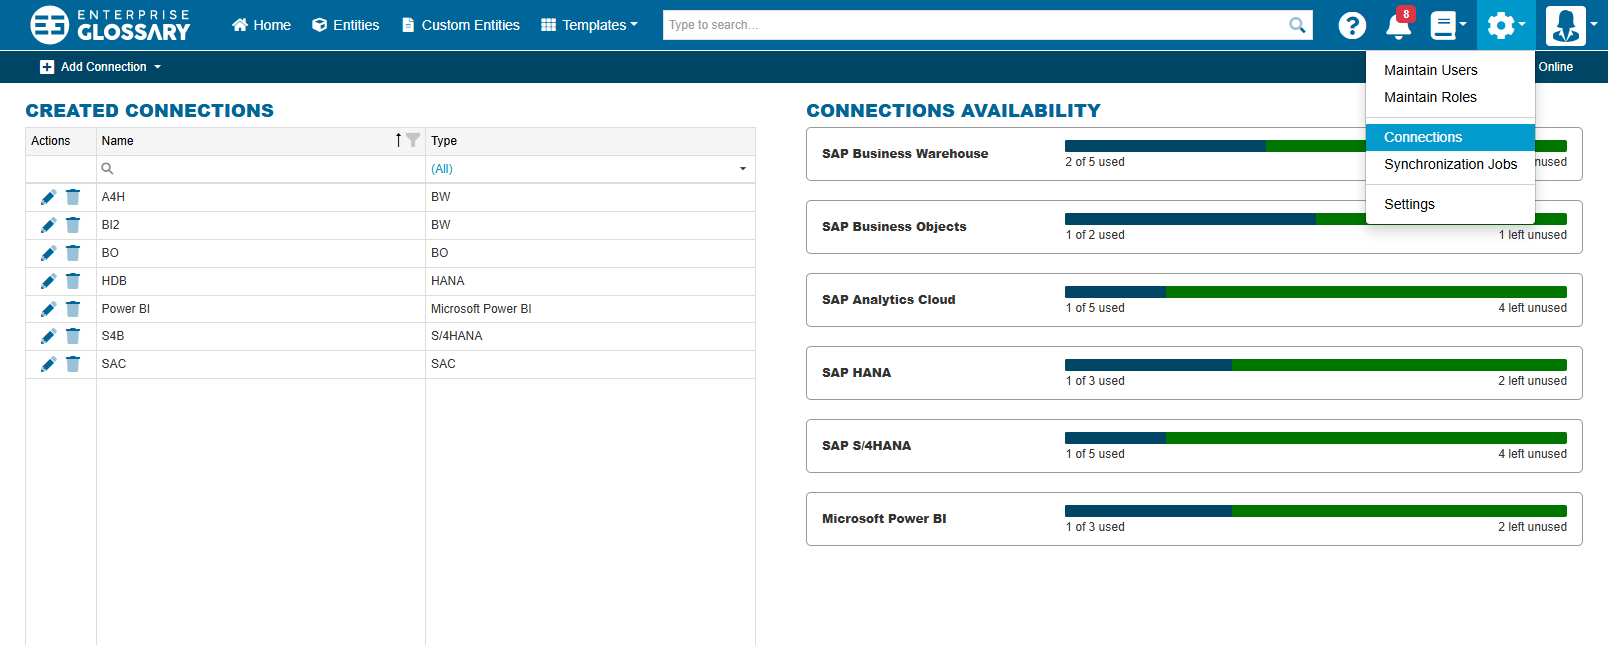
Task: Click the filter funnel icon in Name column
Action: (x=413, y=141)
